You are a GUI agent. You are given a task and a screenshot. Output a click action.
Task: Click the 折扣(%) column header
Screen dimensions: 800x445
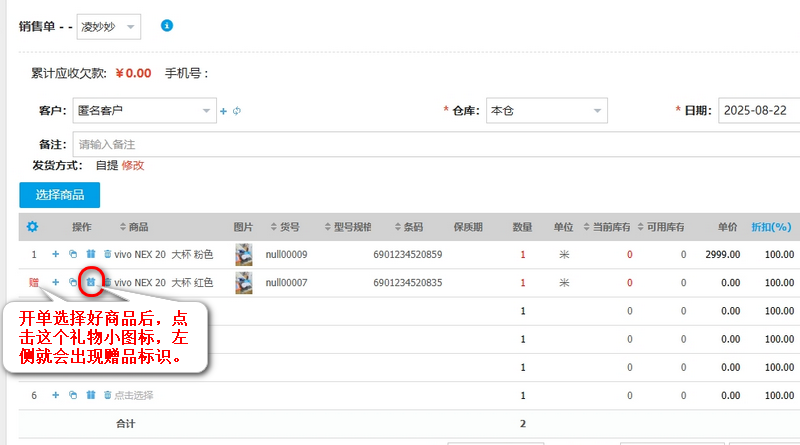(771, 227)
